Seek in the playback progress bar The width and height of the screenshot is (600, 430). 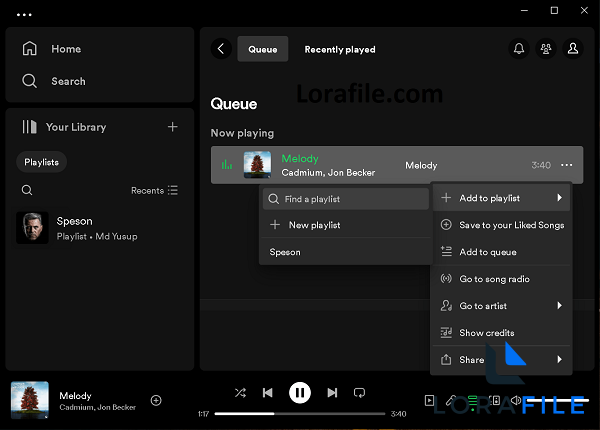coord(300,414)
